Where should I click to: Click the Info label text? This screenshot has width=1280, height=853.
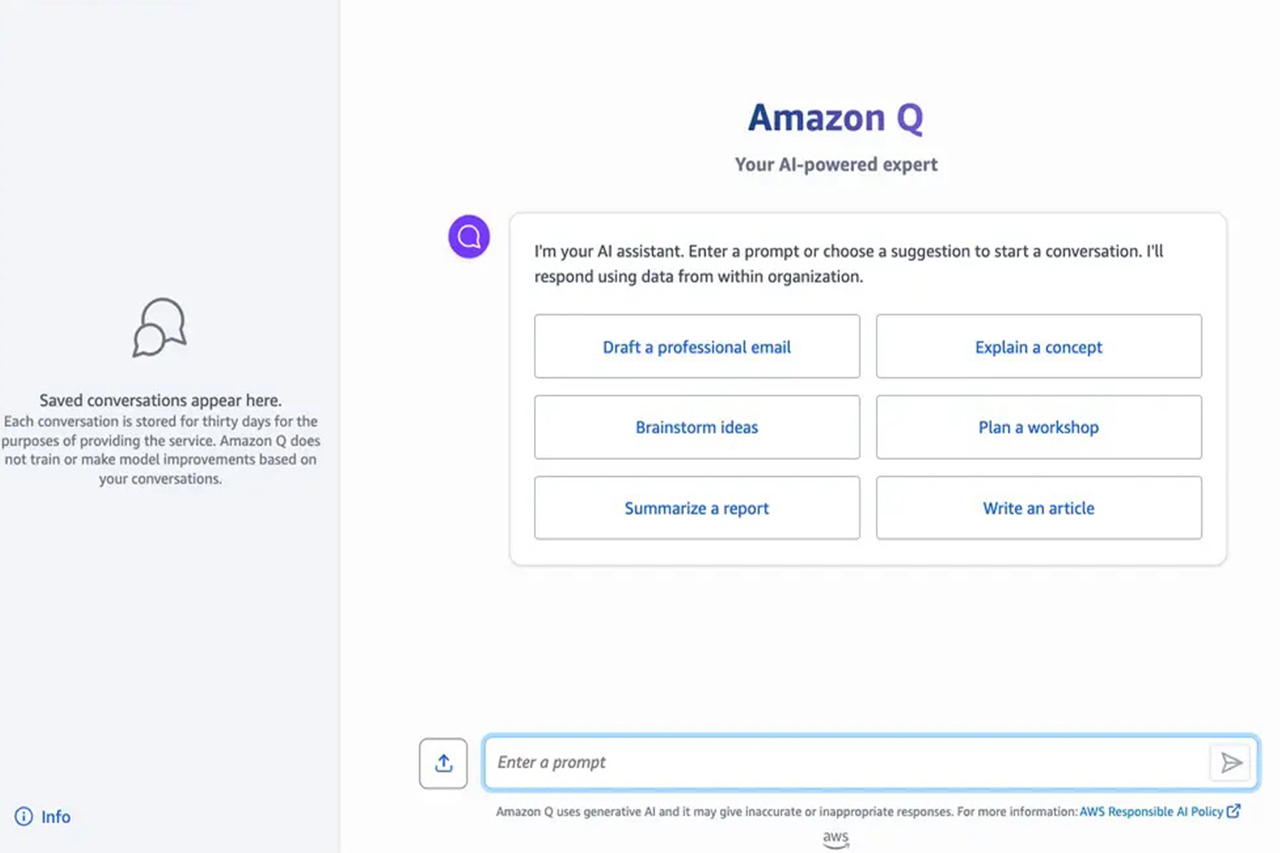[x=55, y=817]
